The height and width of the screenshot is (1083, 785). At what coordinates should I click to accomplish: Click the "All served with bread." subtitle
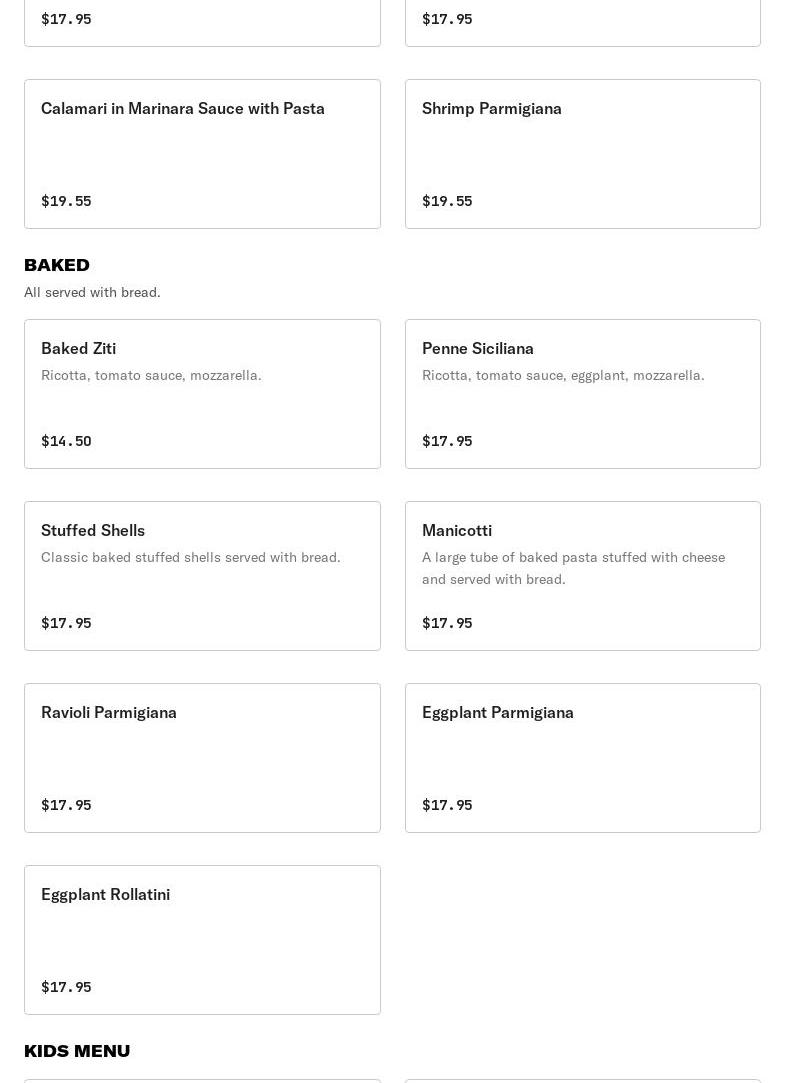click(x=92, y=292)
